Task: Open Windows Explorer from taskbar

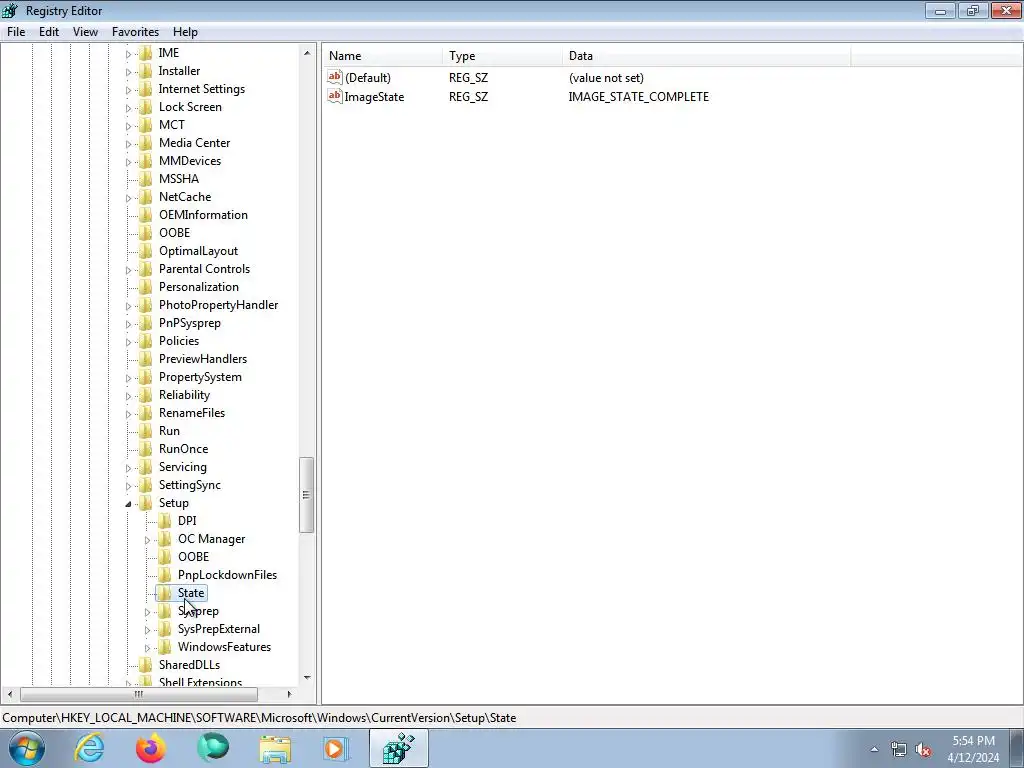Action: click(275, 748)
